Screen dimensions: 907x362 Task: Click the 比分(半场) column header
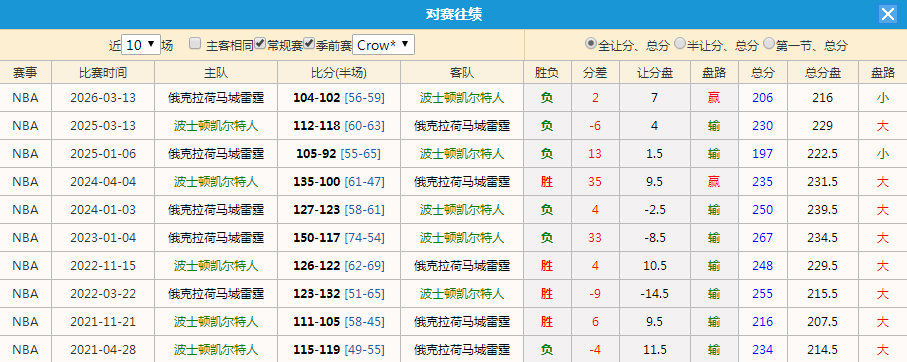pos(339,72)
